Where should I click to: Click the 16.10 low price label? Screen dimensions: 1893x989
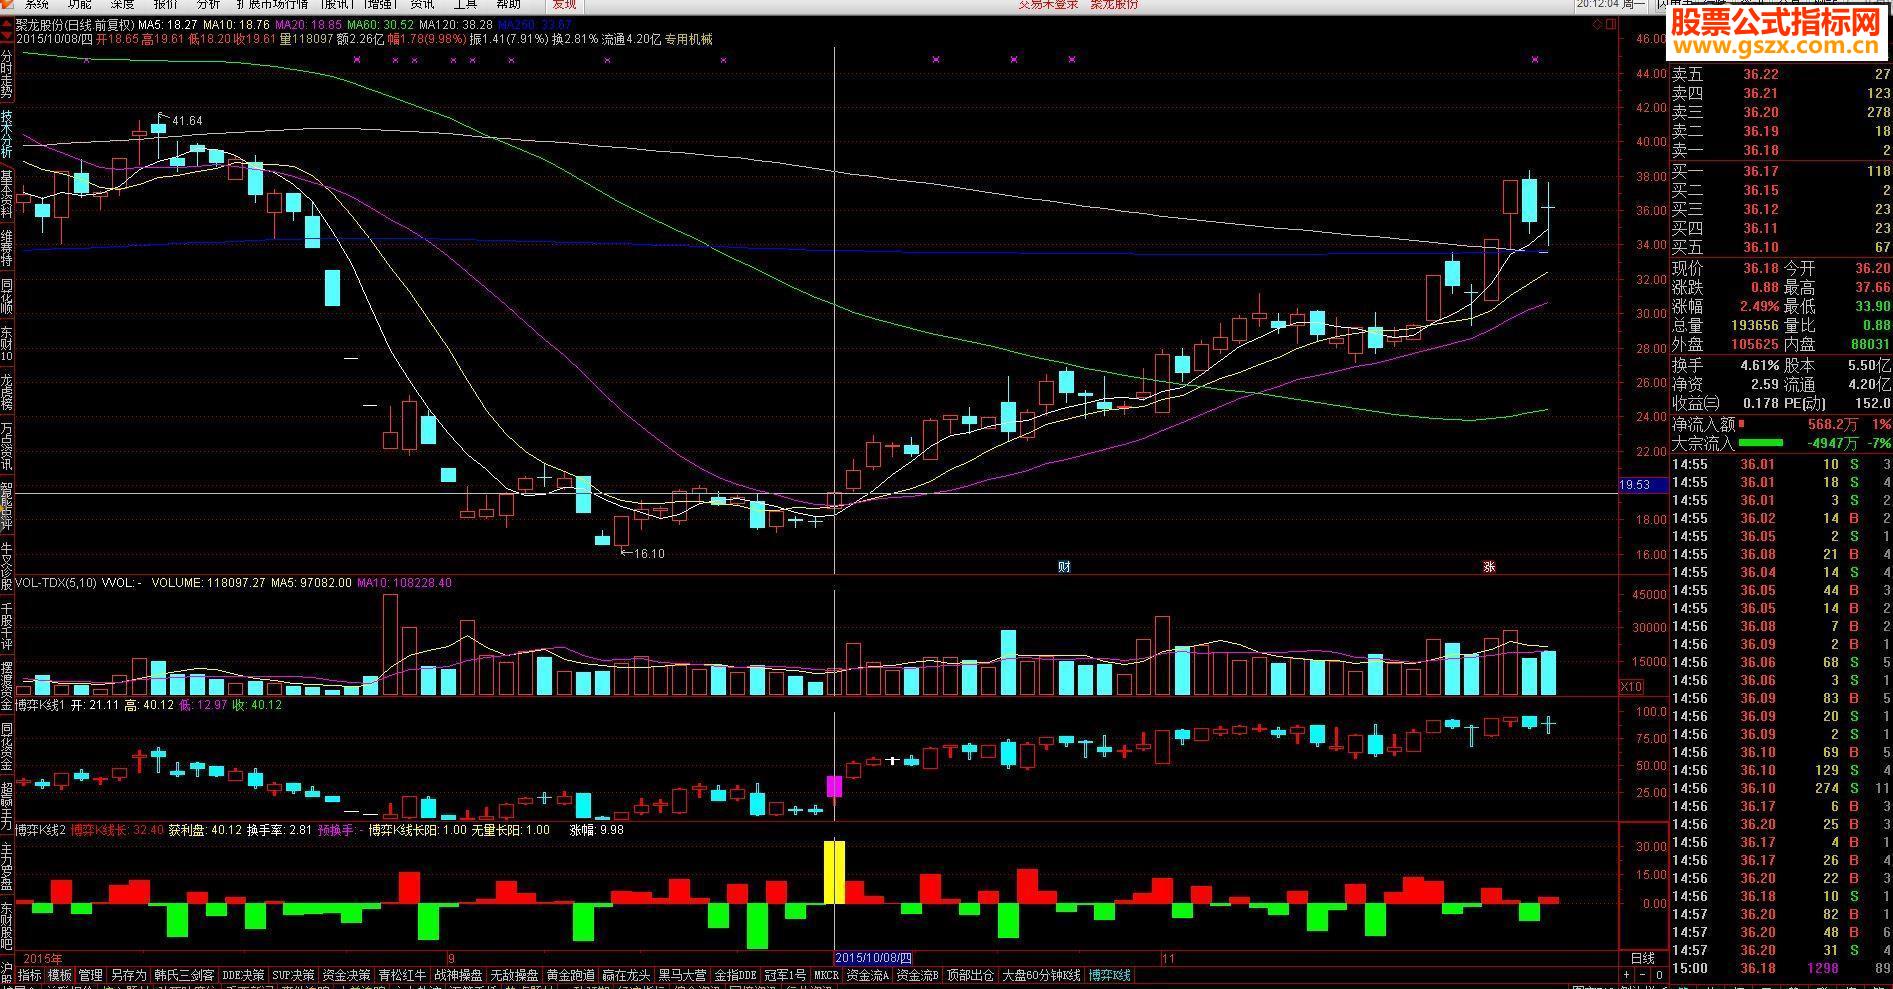point(649,553)
